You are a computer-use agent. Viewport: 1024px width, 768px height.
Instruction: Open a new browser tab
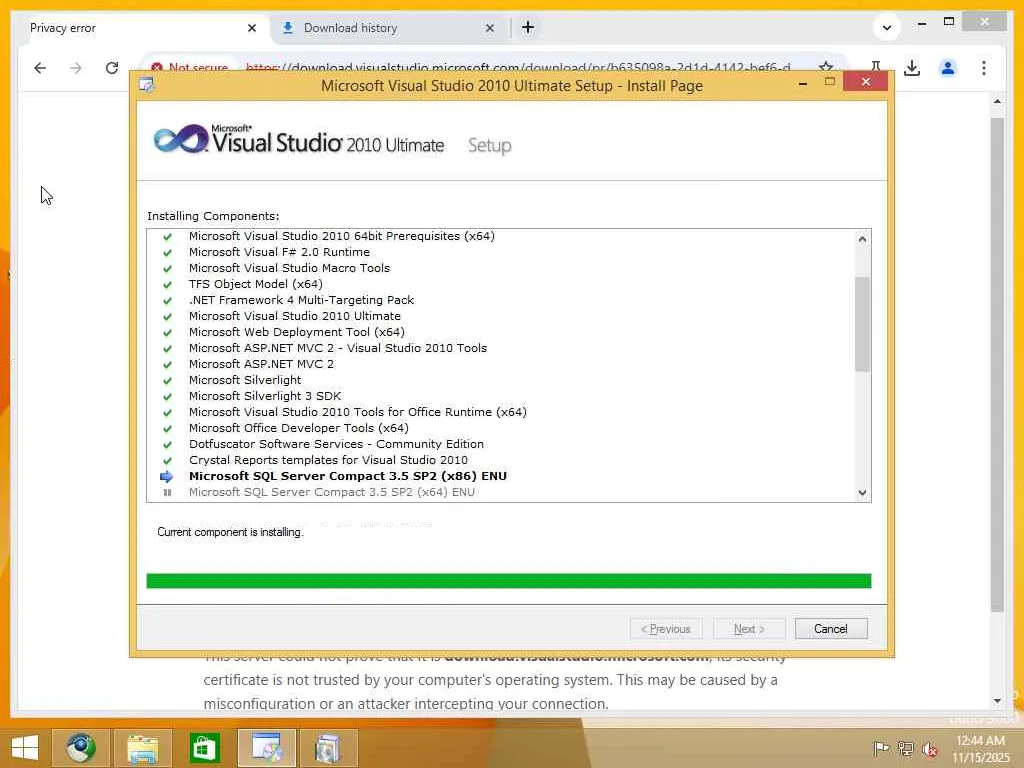click(528, 27)
